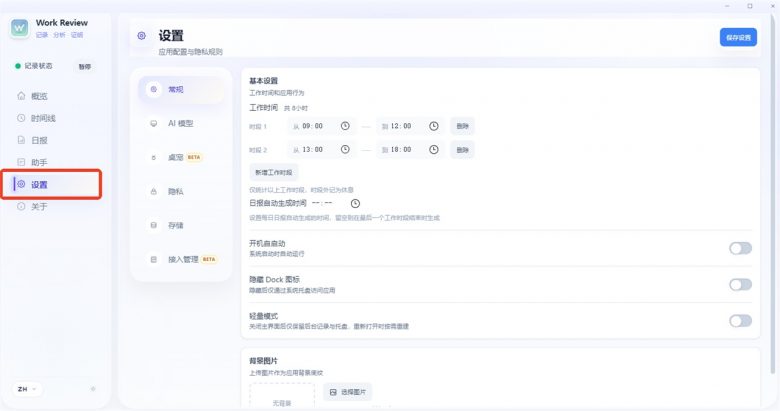Toggle 隐藏 Dock 图标 switch
Screen dimensions: 780x411
pyautogui.click(x=740, y=284)
